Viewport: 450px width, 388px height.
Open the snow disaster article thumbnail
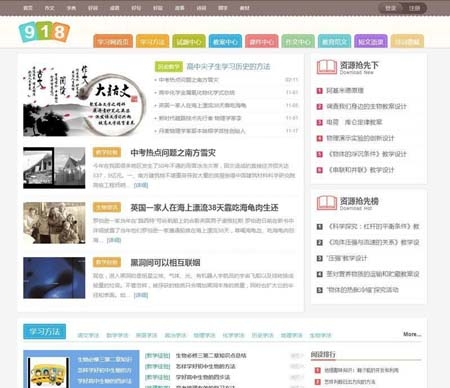click(54, 168)
